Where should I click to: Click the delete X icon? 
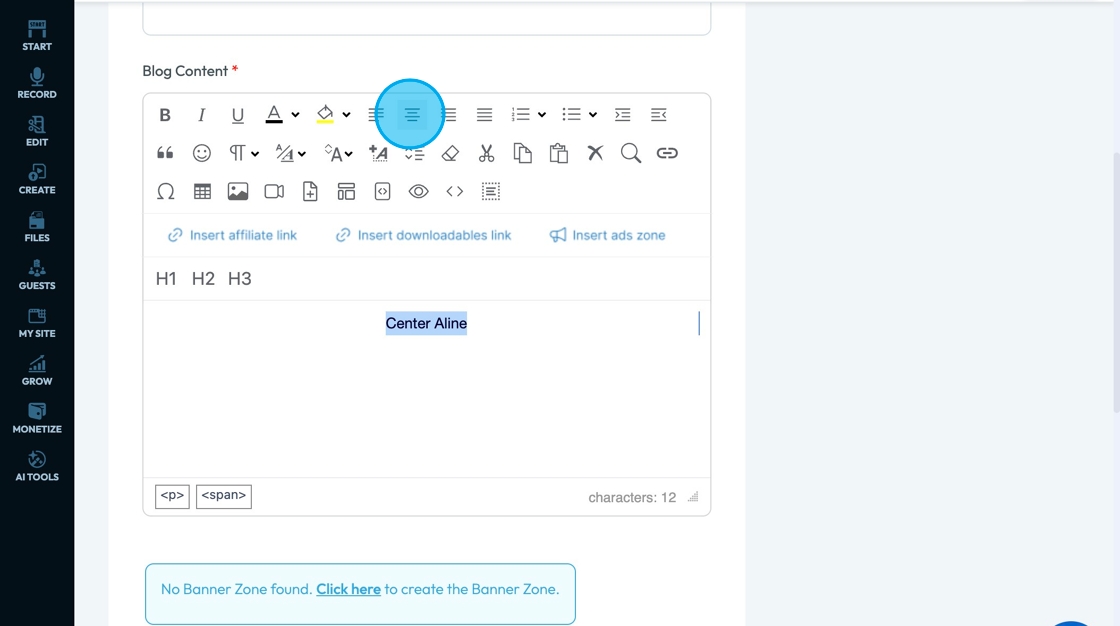pyautogui.click(x=595, y=153)
